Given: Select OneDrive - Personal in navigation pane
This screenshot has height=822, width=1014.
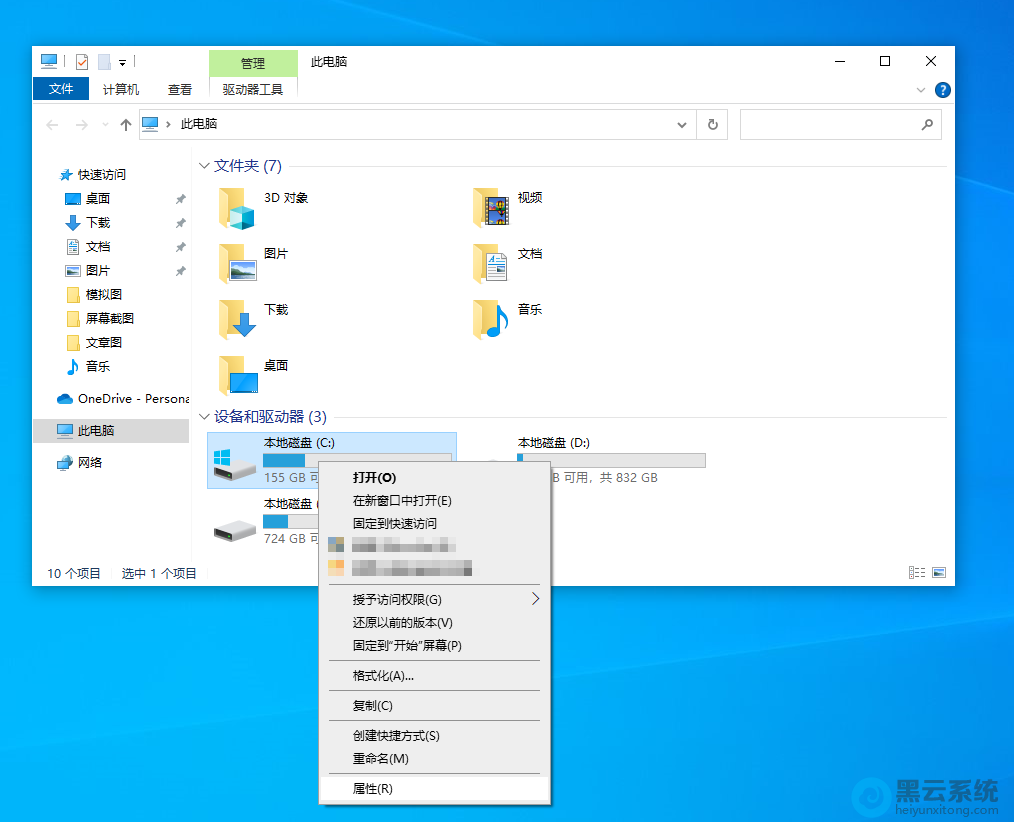Looking at the screenshot, I should pyautogui.click(x=132, y=398).
